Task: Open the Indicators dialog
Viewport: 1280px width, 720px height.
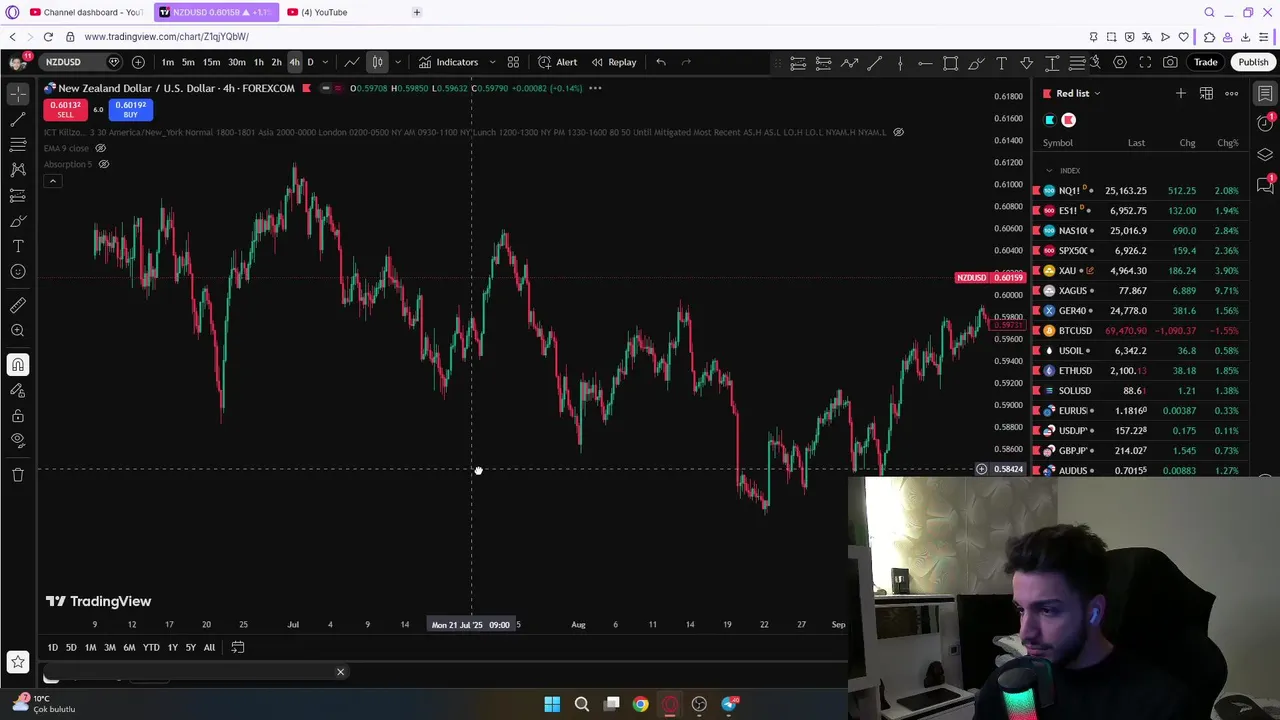Action: coord(448,62)
